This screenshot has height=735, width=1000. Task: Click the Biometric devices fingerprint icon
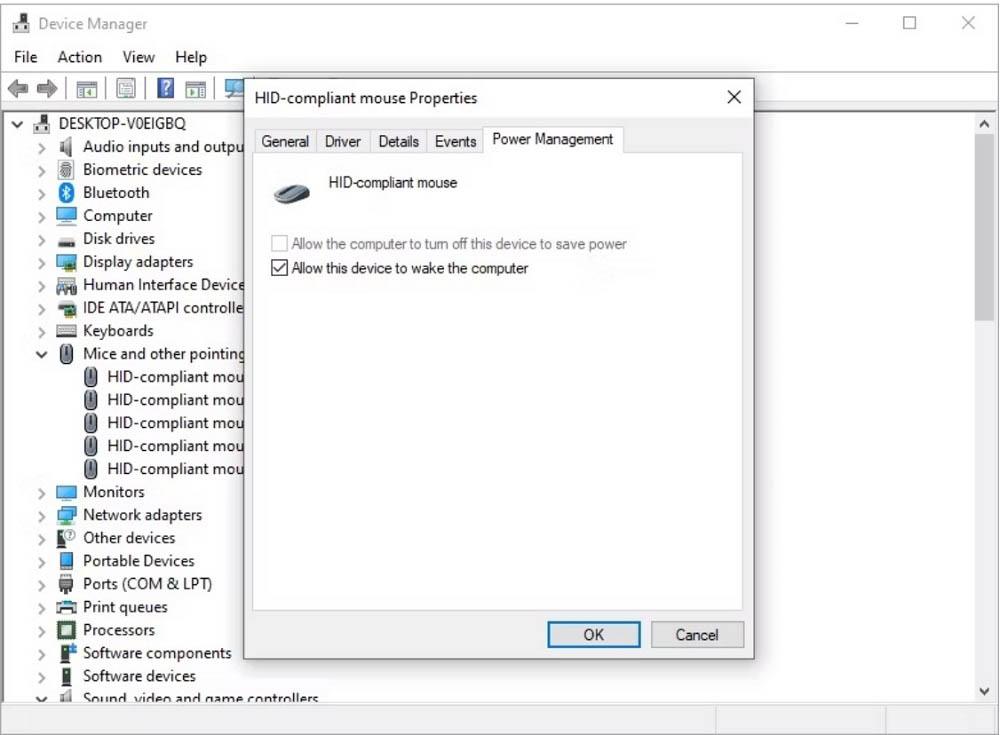point(66,170)
